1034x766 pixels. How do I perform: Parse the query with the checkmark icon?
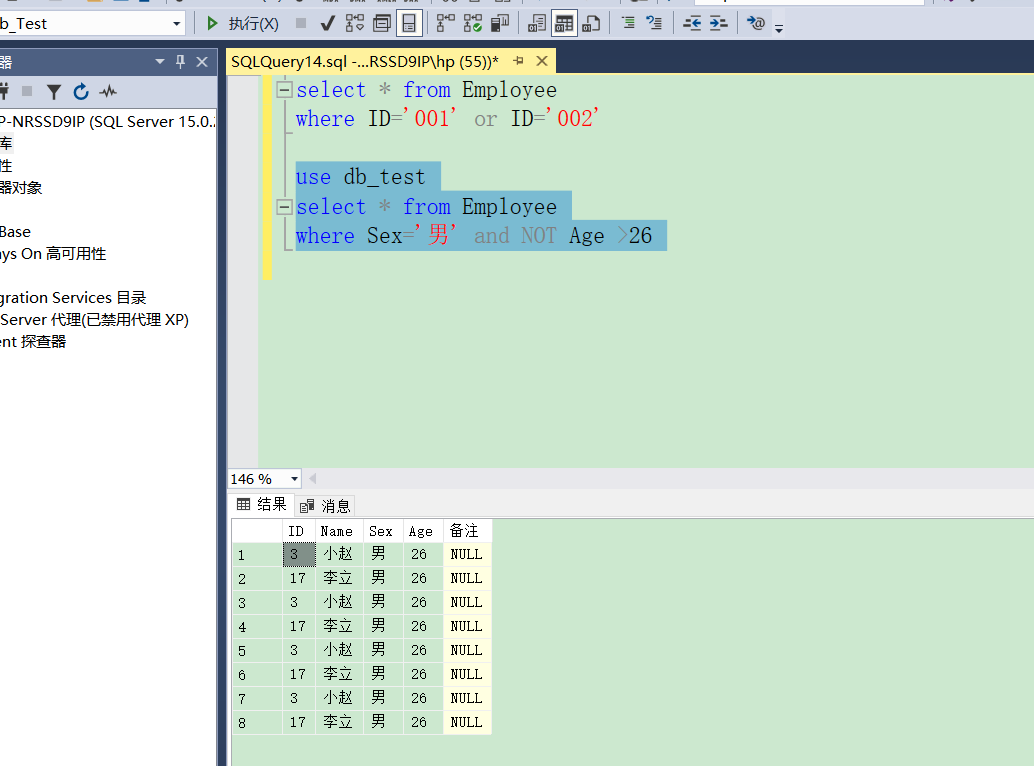pyautogui.click(x=327, y=24)
